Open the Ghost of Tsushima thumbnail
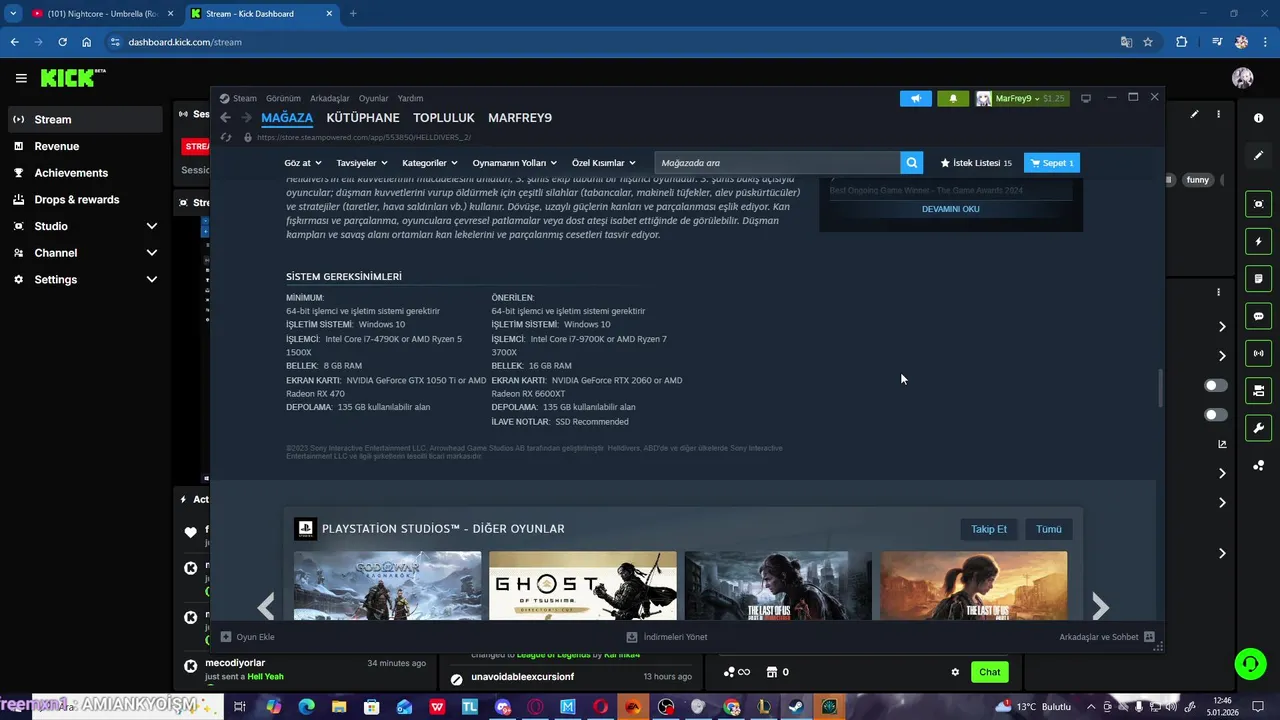The width and height of the screenshot is (1280, 720). point(583,586)
